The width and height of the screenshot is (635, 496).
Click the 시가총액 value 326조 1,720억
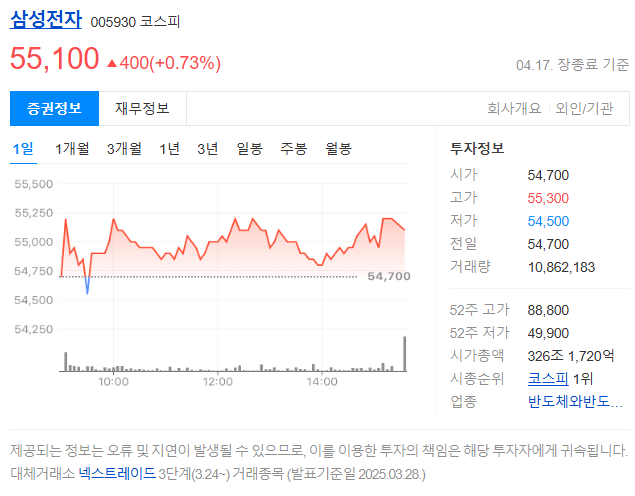pyautogui.click(x=571, y=356)
